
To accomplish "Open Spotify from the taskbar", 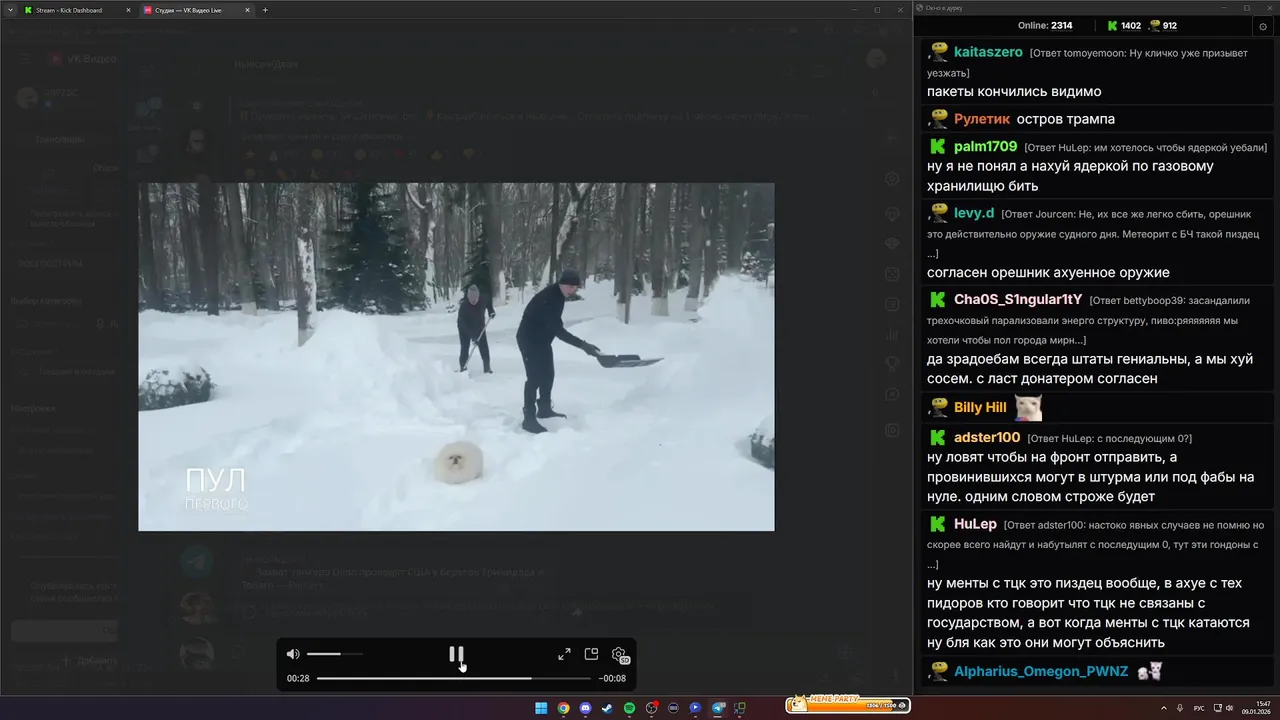I will tap(629, 708).
